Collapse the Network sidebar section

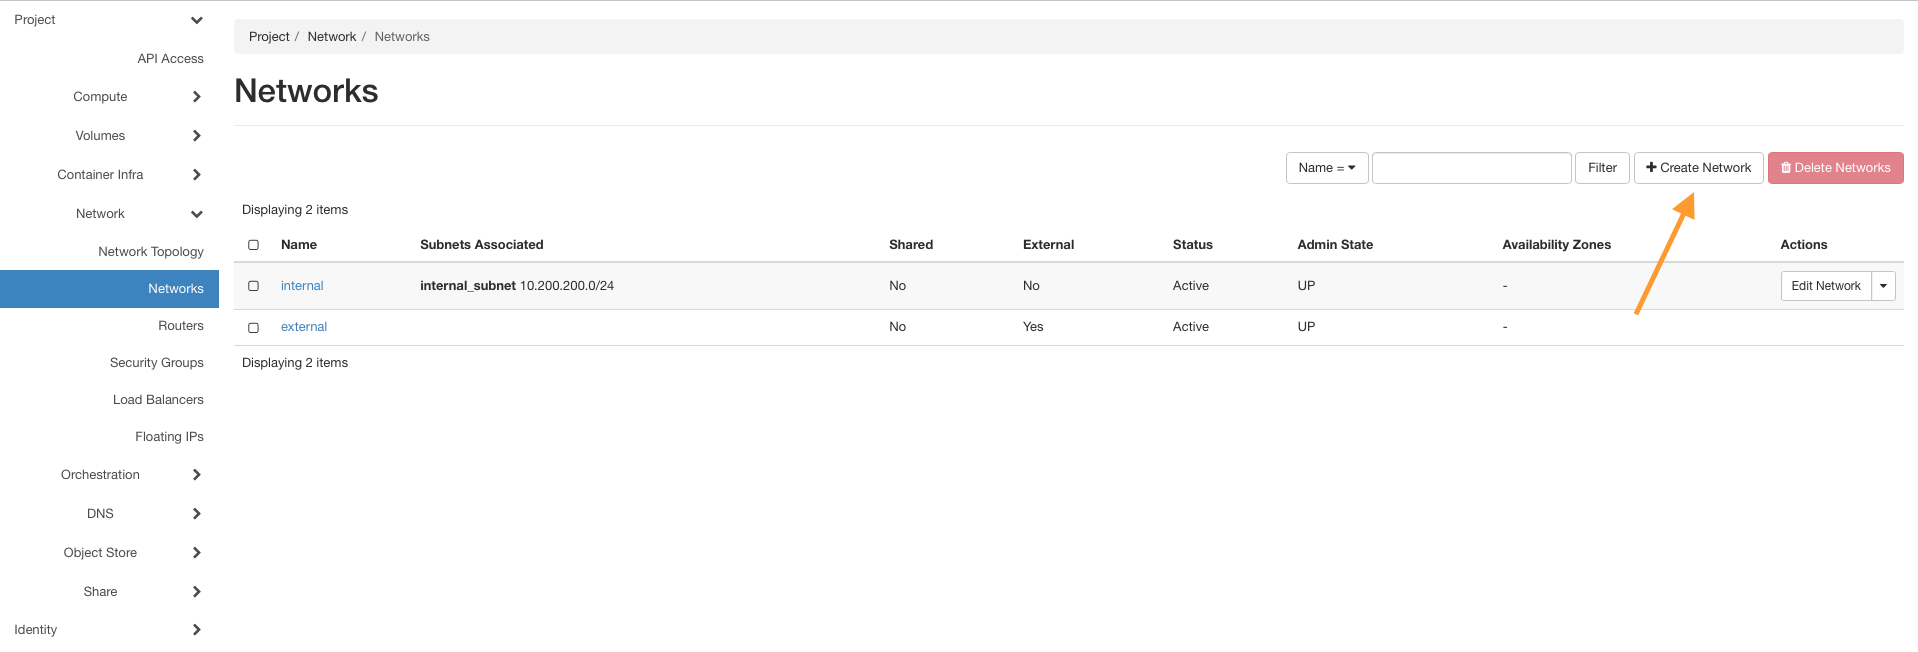[x=196, y=214]
